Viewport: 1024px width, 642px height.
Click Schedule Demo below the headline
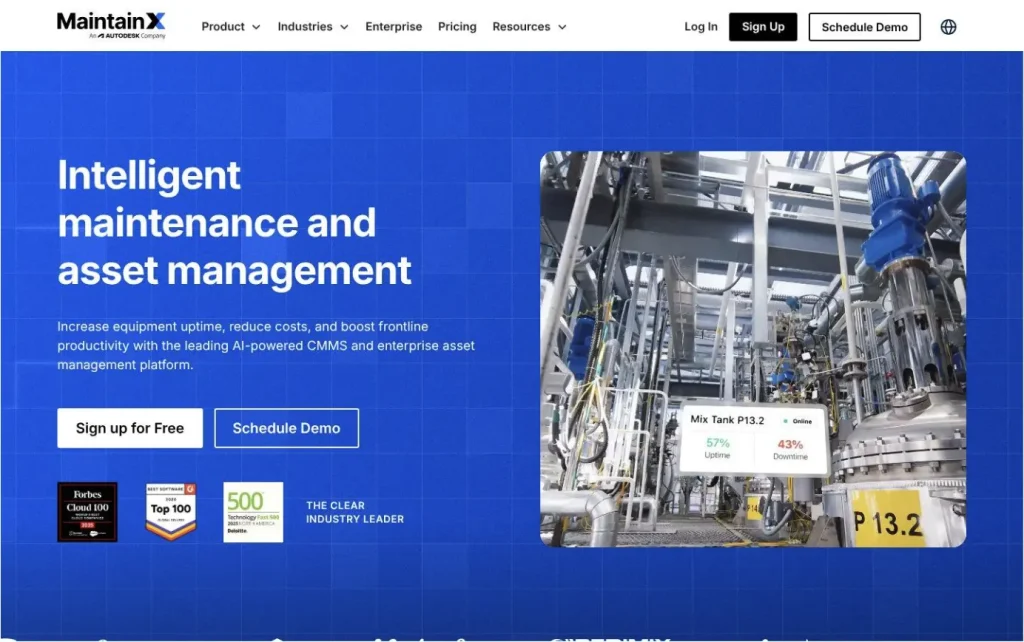coord(287,428)
